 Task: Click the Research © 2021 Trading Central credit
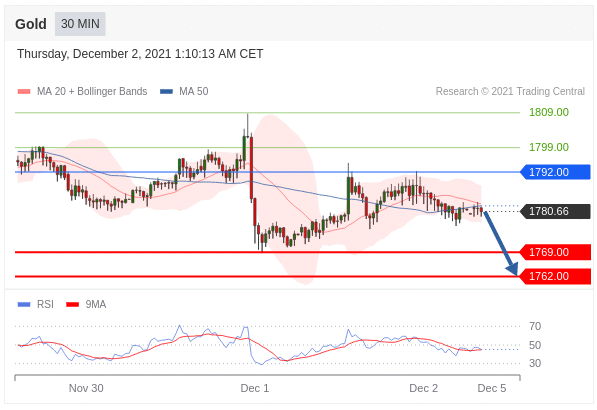(510, 91)
